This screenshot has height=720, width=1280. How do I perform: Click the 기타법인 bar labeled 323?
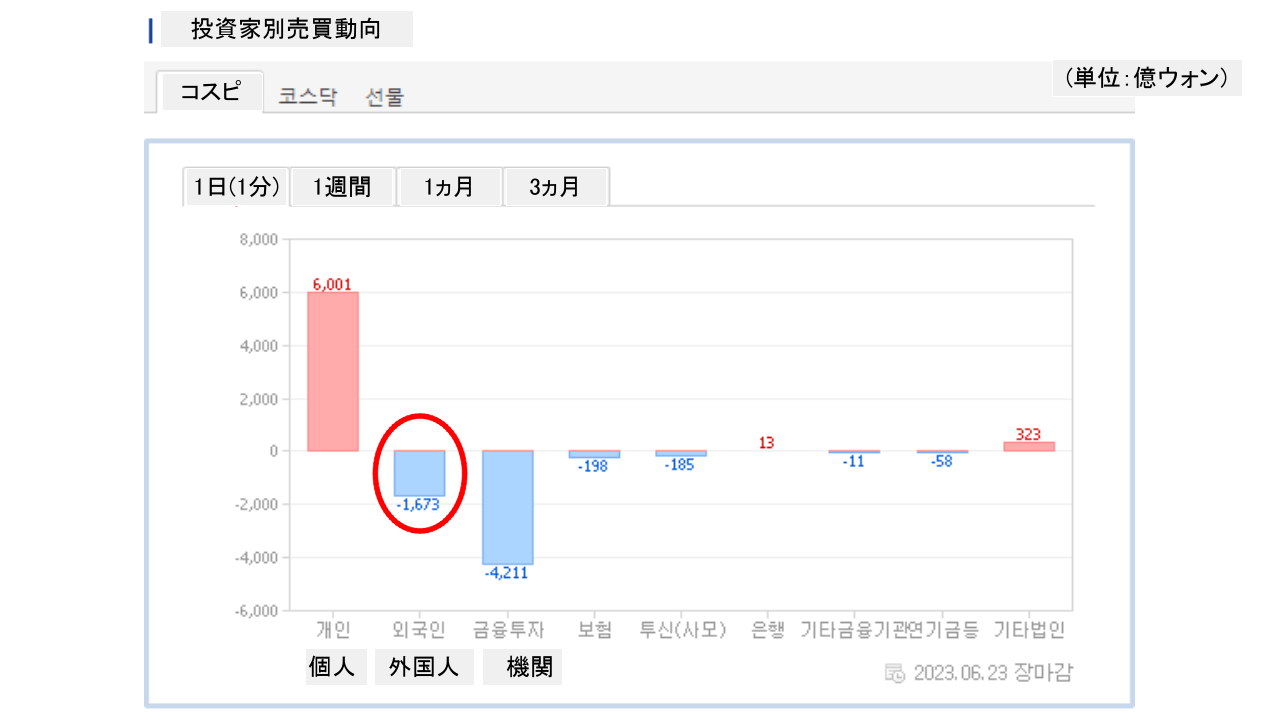[x=1029, y=446]
